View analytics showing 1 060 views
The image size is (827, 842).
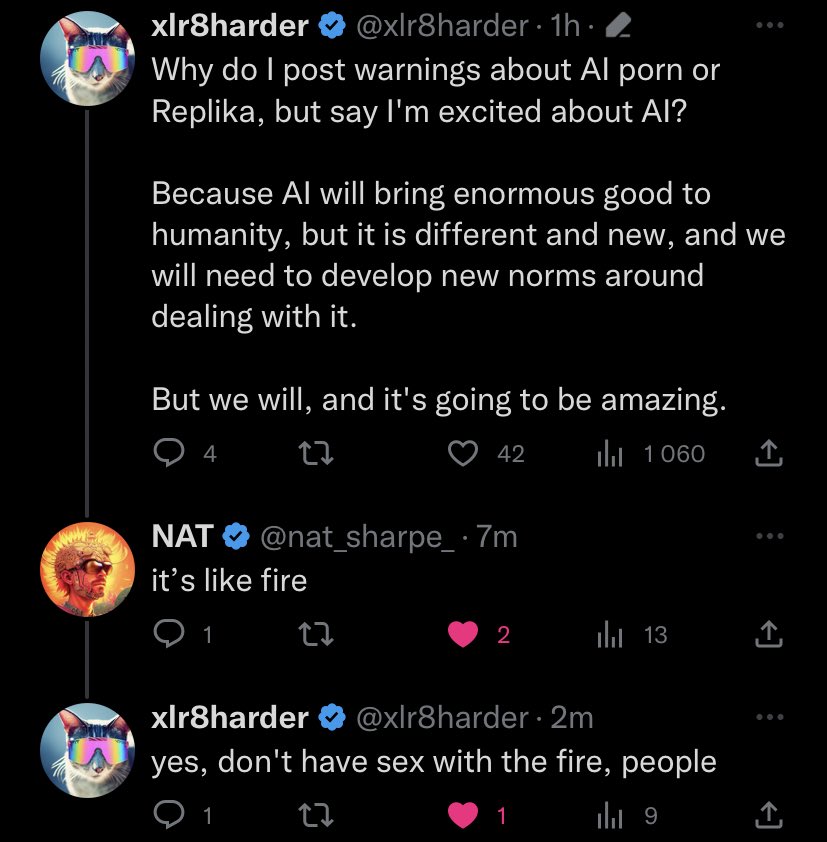610,454
